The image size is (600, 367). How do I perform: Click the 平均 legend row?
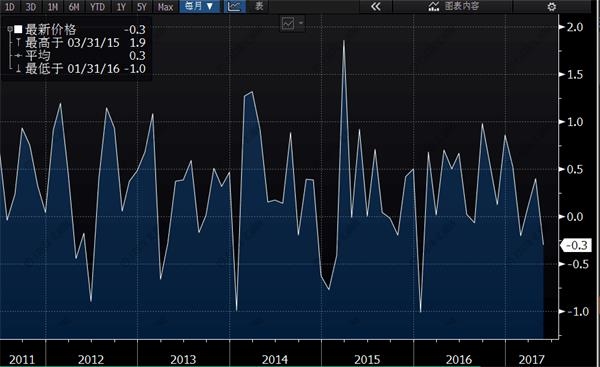[x=80, y=55]
